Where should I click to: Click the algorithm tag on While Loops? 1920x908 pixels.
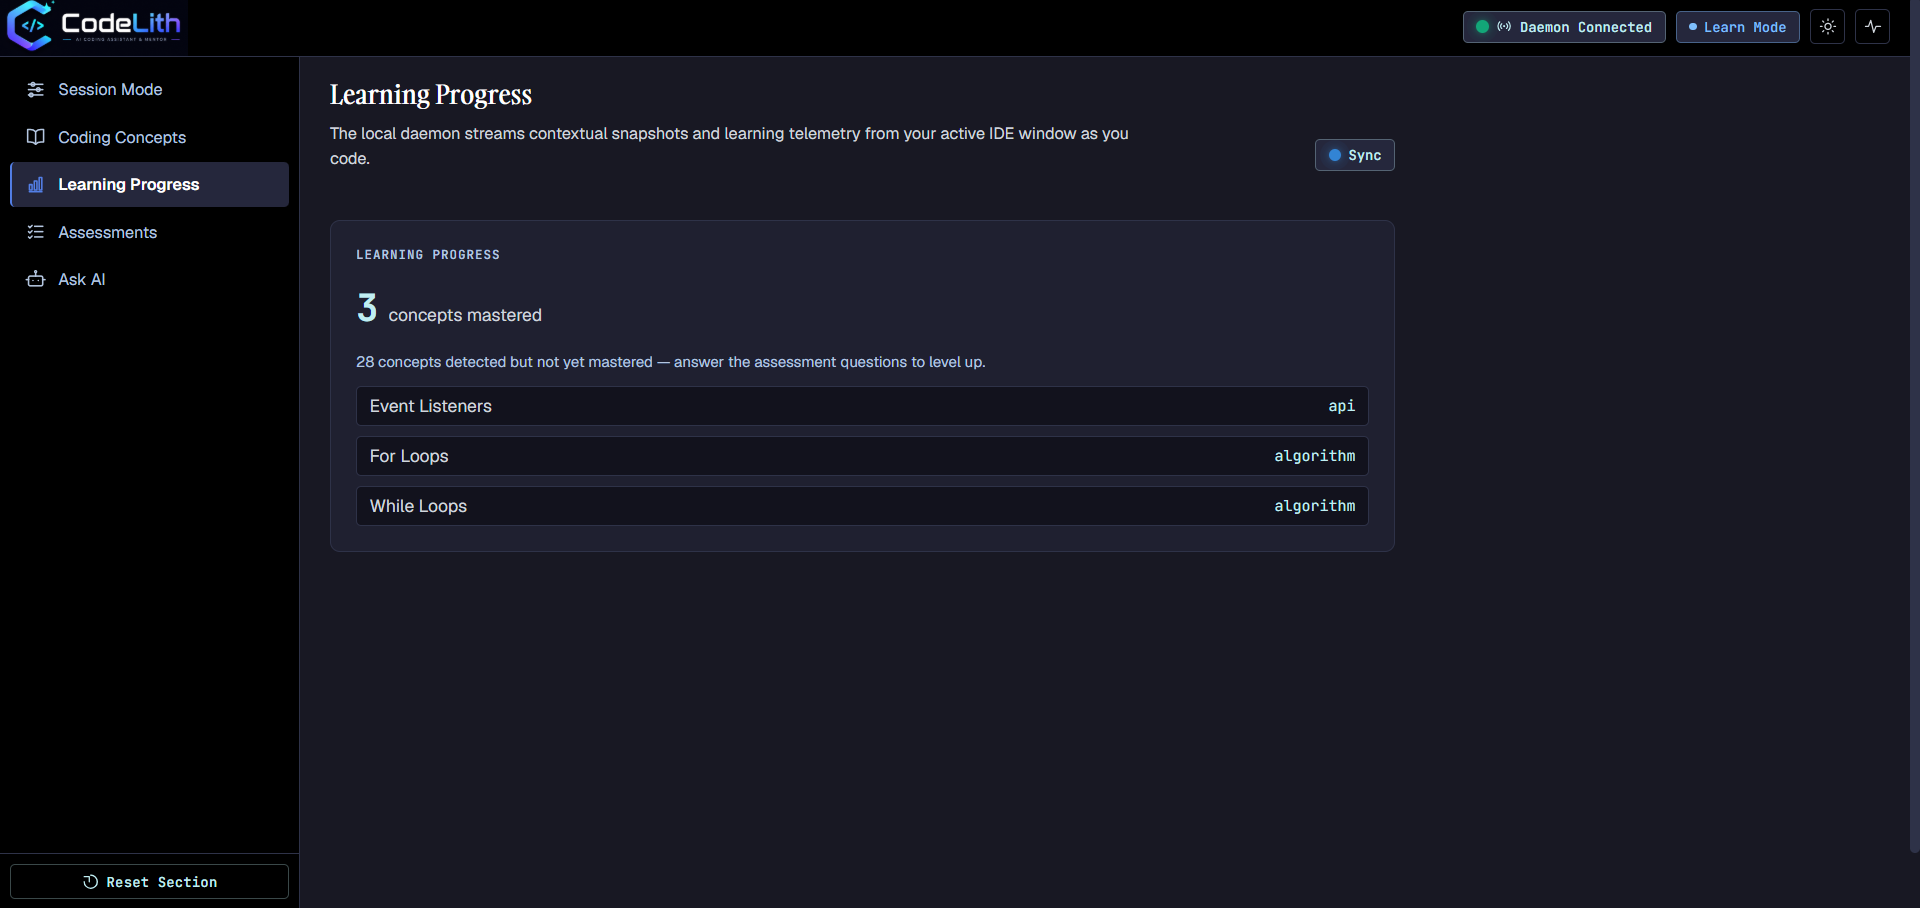[x=1314, y=506]
